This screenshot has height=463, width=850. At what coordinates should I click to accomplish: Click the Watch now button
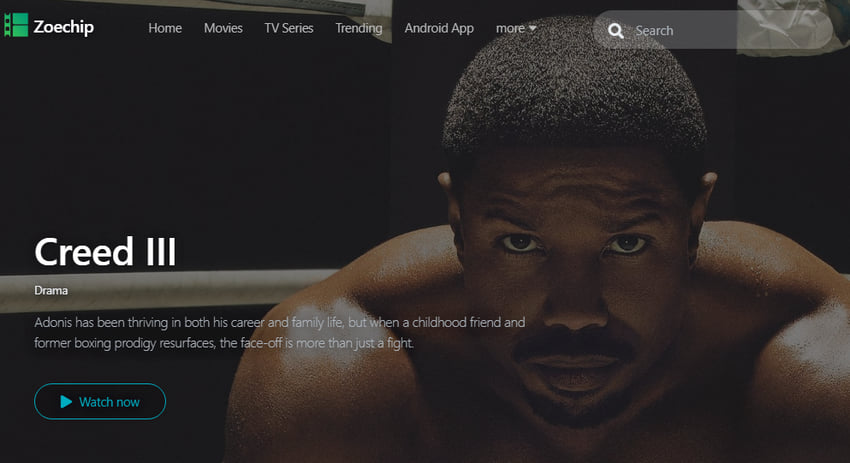pos(100,402)
